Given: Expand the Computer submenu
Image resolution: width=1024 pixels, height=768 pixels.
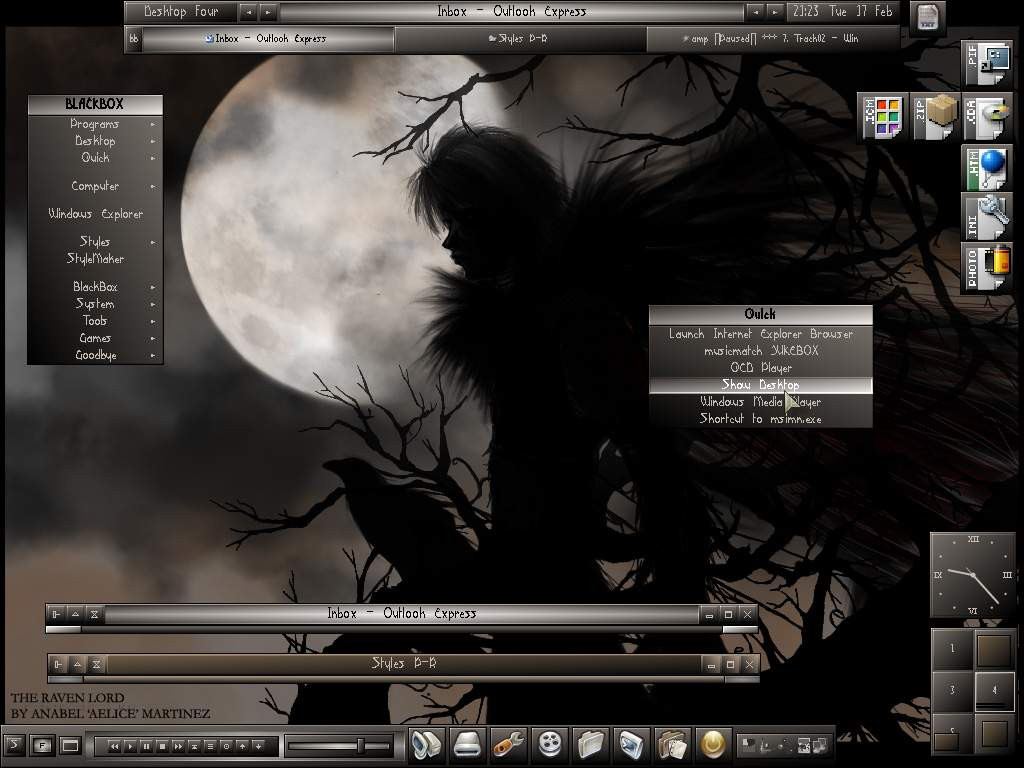Looking at the screenshot, I should [95, 186].
